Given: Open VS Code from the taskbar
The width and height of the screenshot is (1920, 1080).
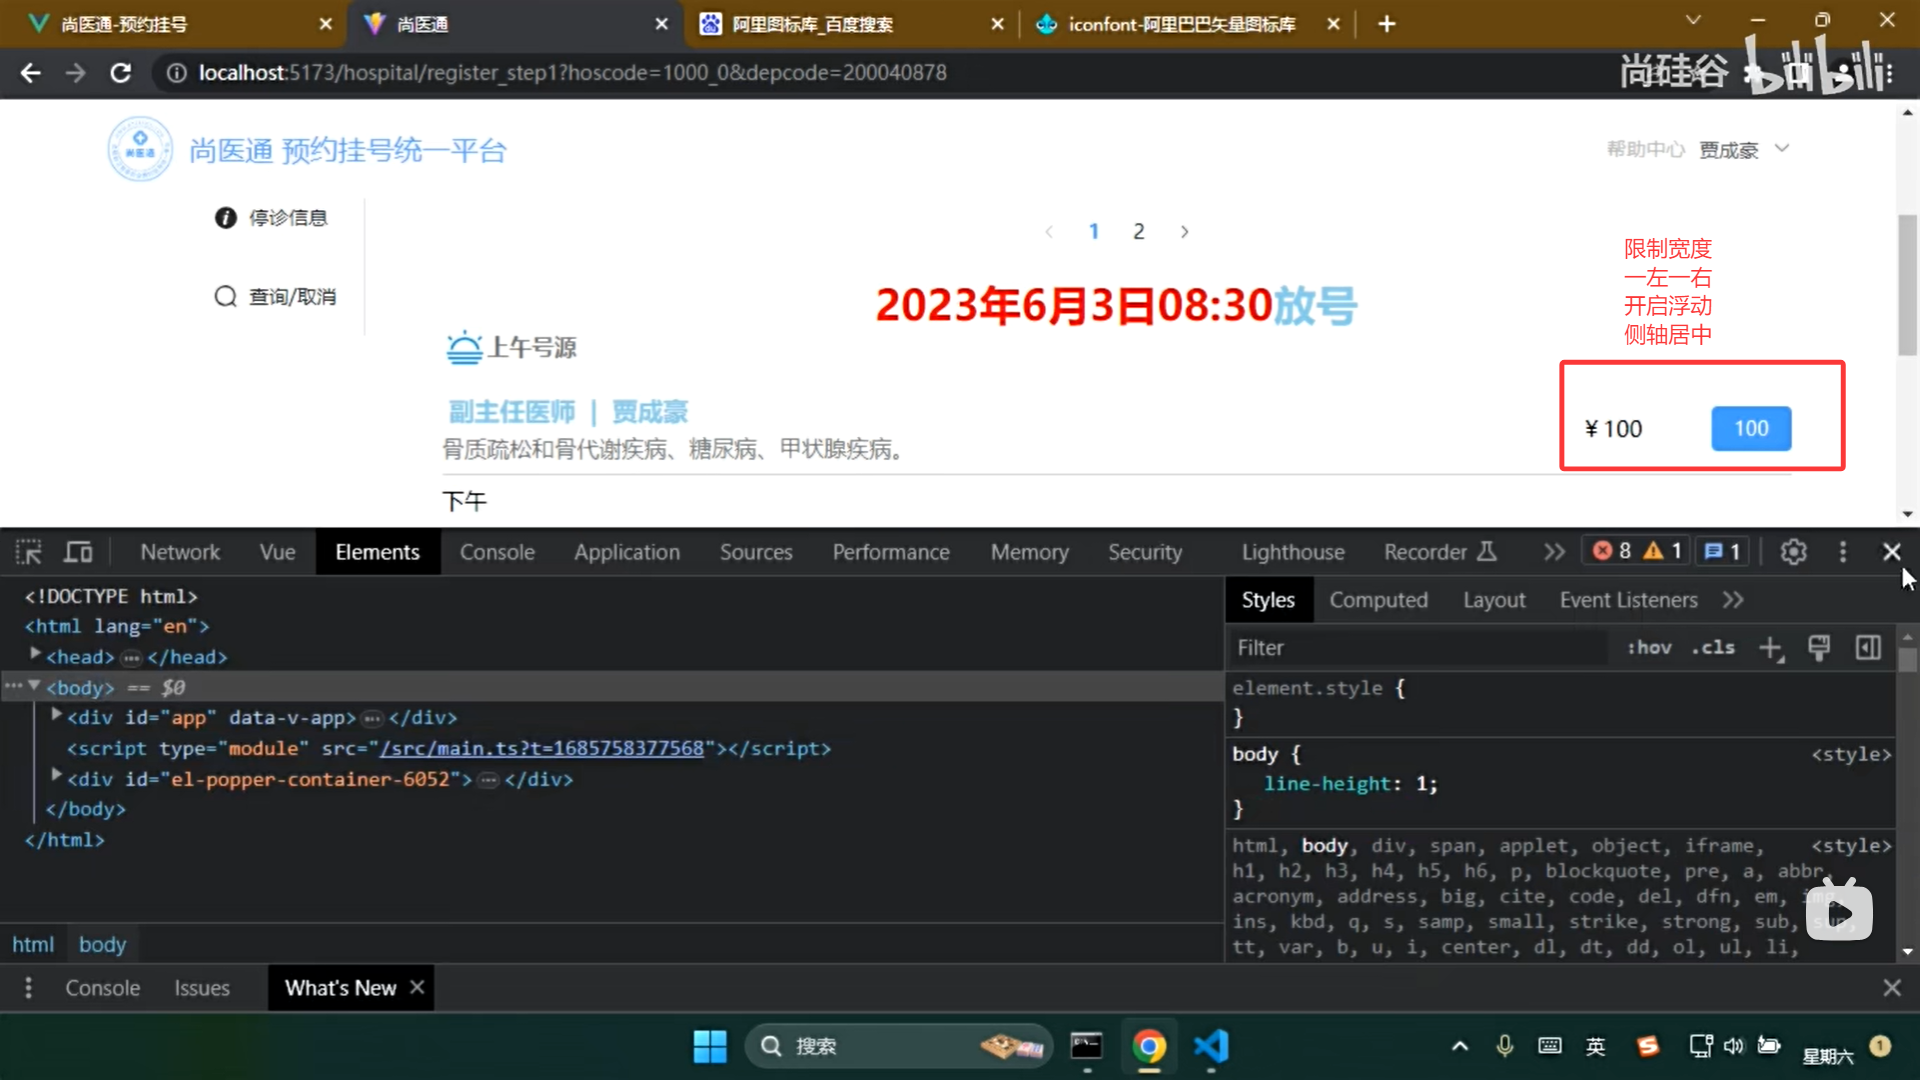Looking at the screenshot, I should (x=1210, y=1046).
